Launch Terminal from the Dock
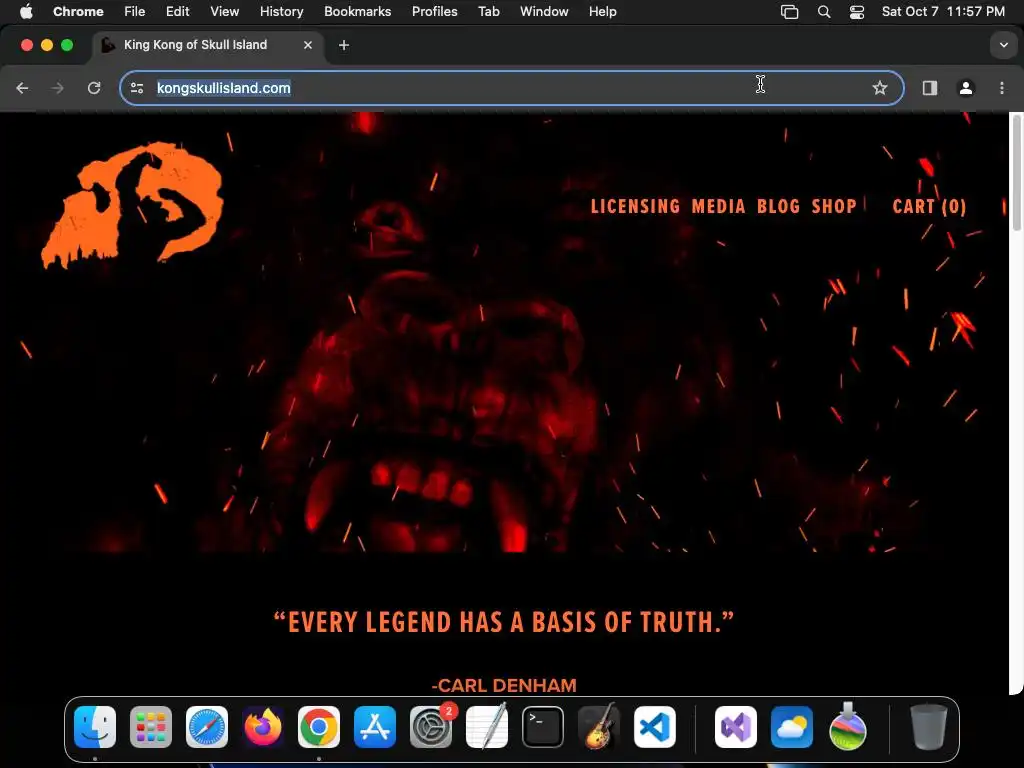This screenshot has width=1024, height=768. pos(543,727)
